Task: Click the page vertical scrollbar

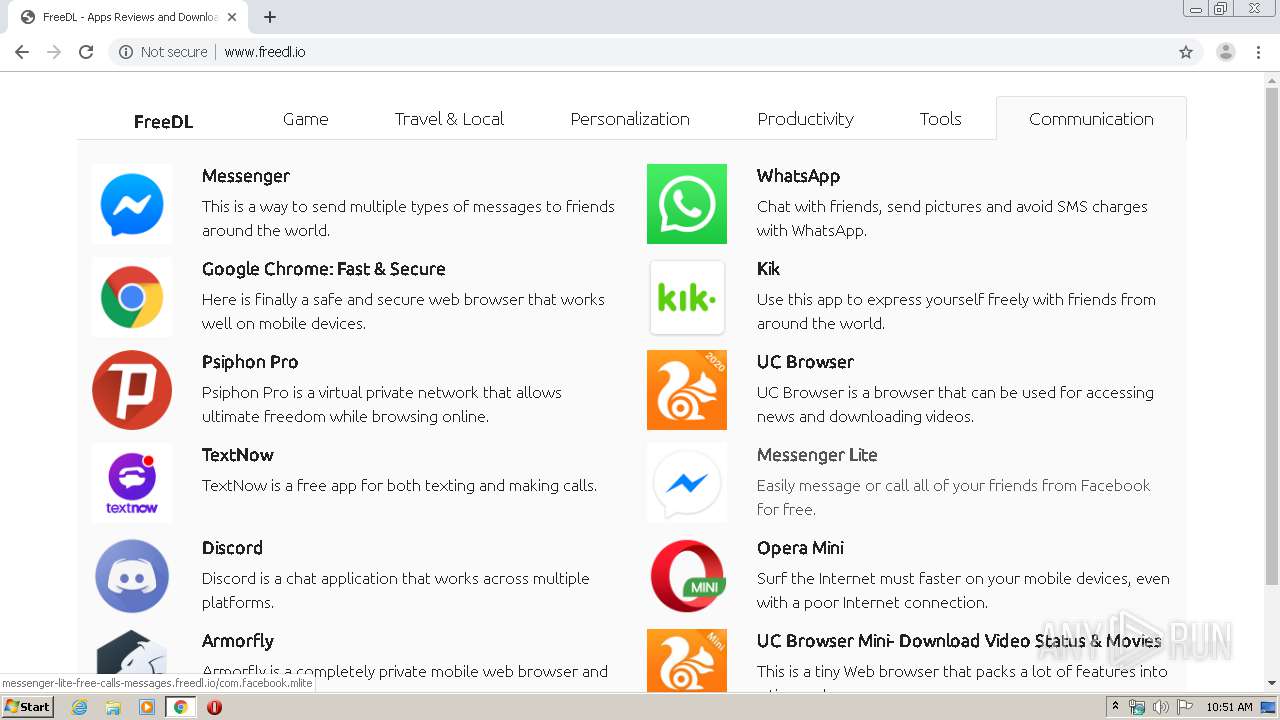Action: click(1272, 337)
